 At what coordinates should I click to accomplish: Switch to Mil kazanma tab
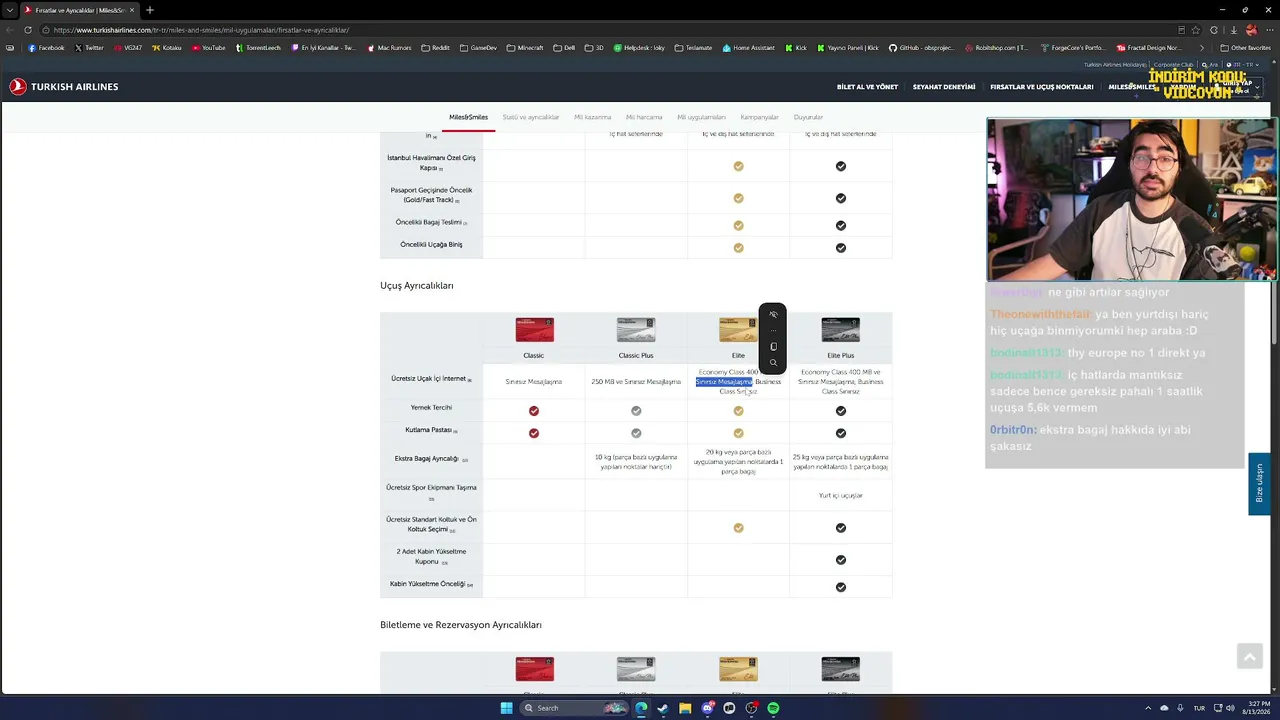coord(593,117)
